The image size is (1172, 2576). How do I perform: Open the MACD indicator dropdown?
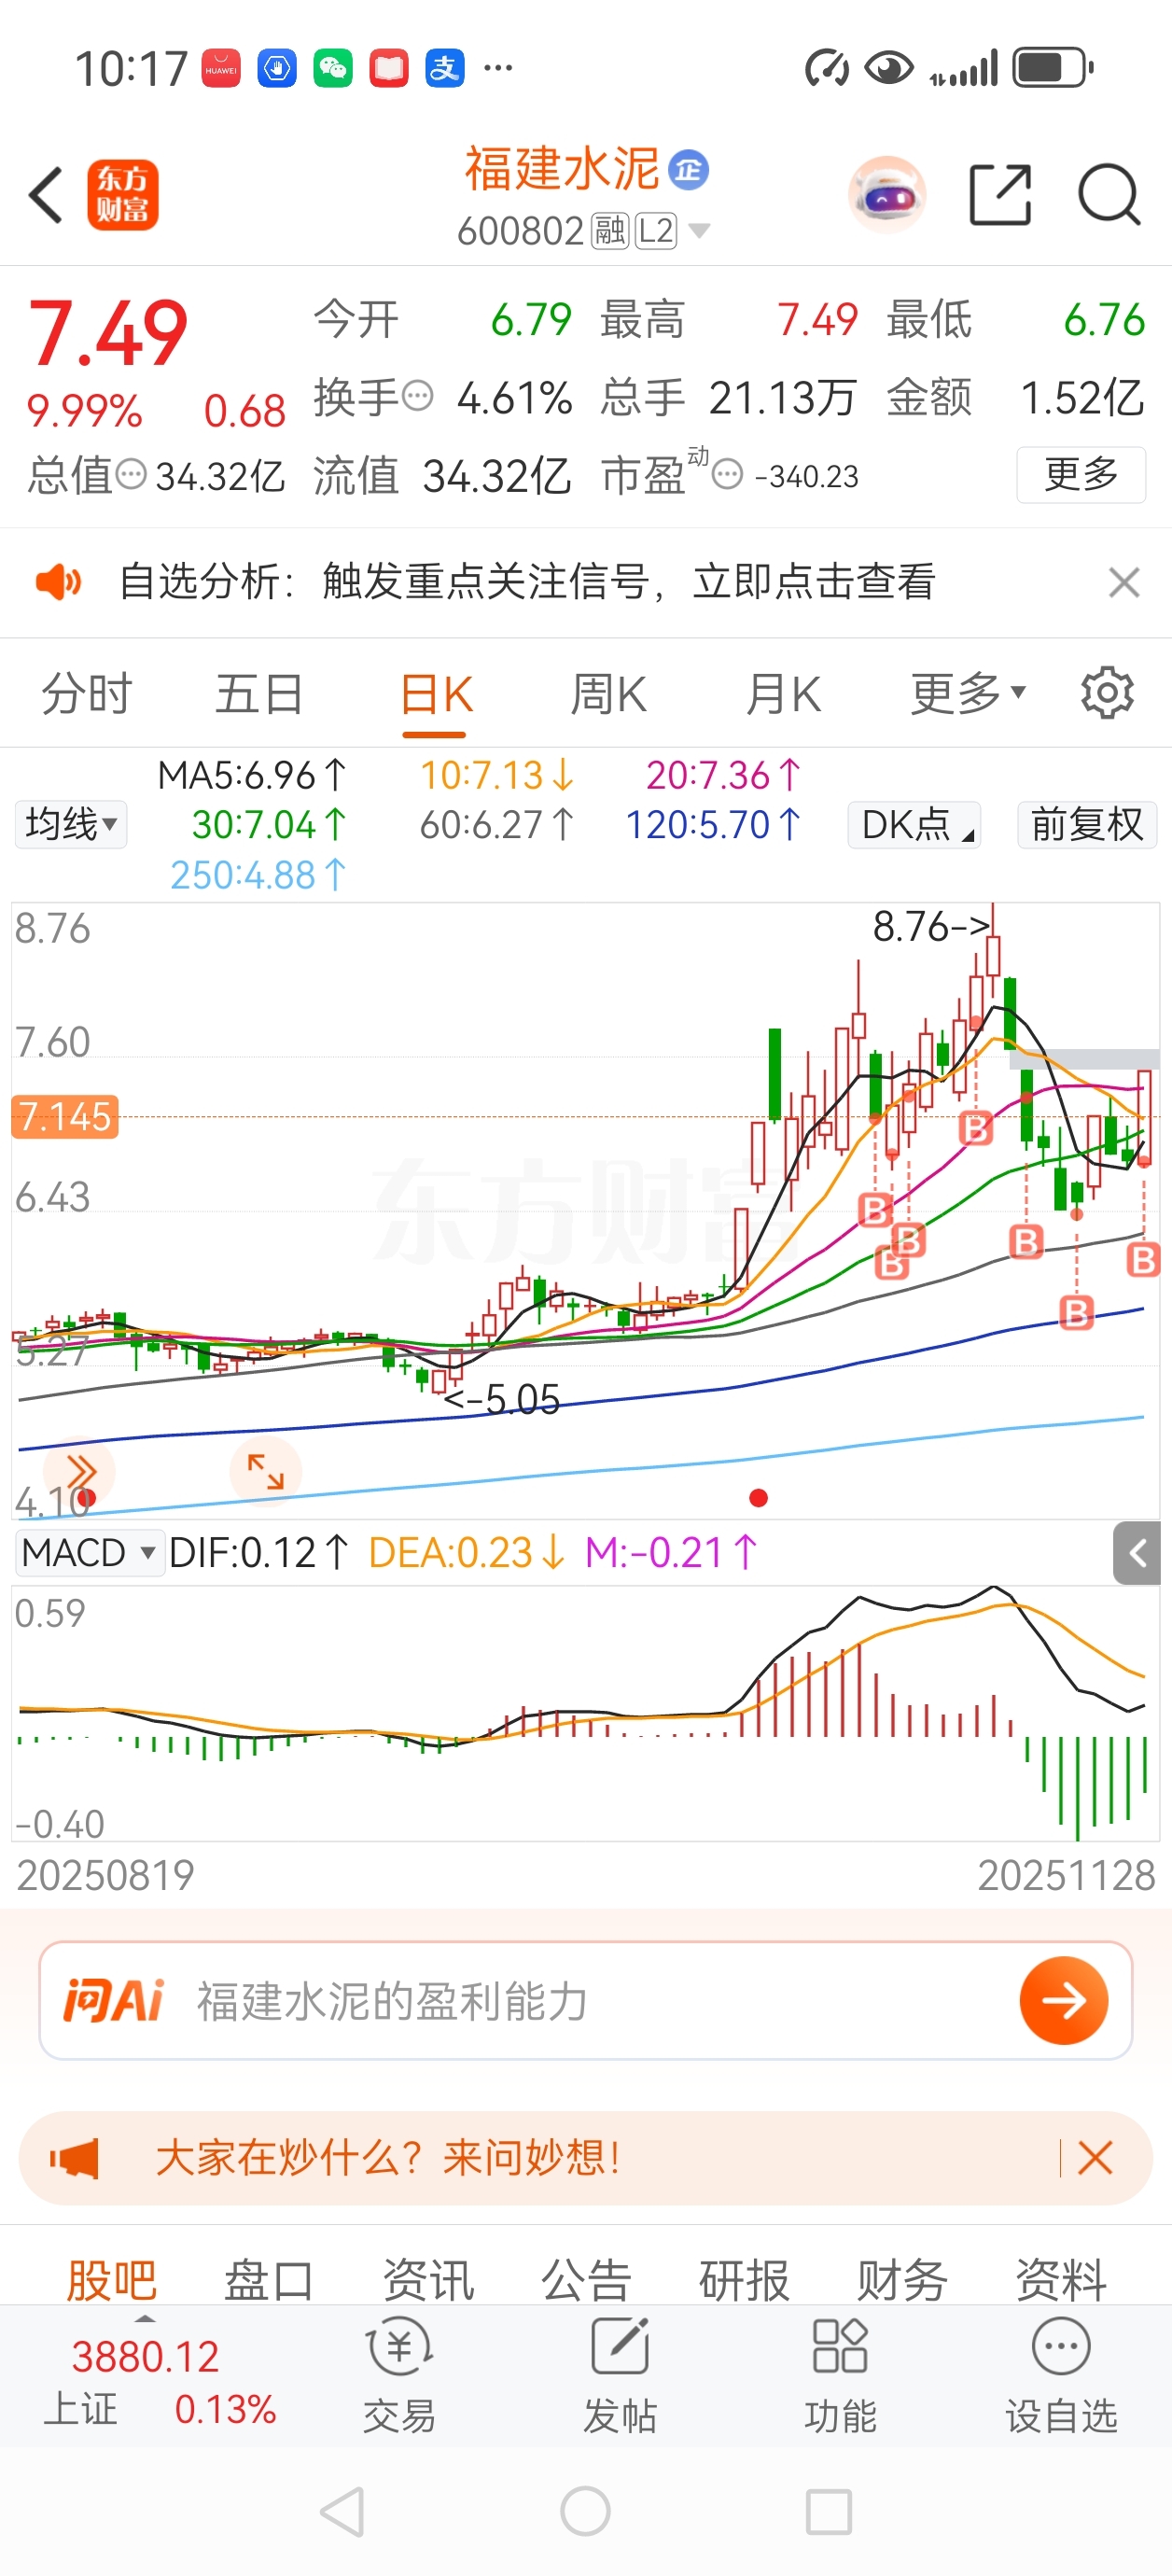click(89, 1553)
